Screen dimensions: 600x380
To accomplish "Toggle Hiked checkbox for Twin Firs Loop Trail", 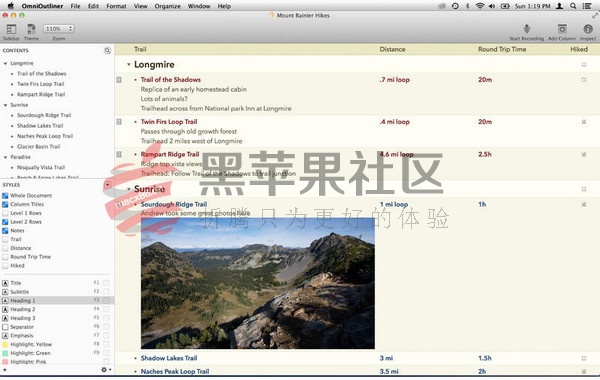I will pyautogui.click(x=584, y=122).
